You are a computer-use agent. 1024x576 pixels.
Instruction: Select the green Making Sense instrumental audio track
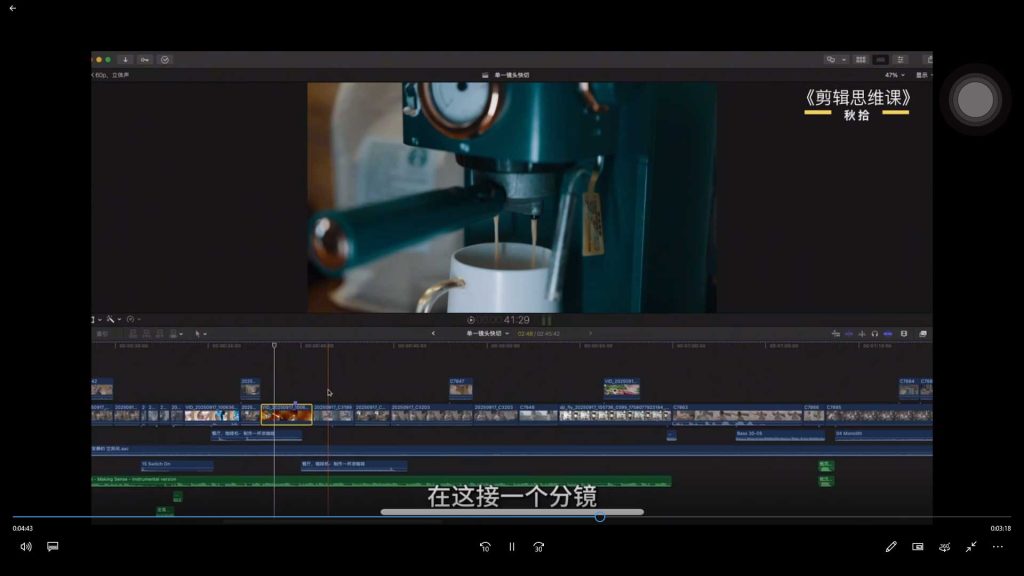[x=381, y=481]
